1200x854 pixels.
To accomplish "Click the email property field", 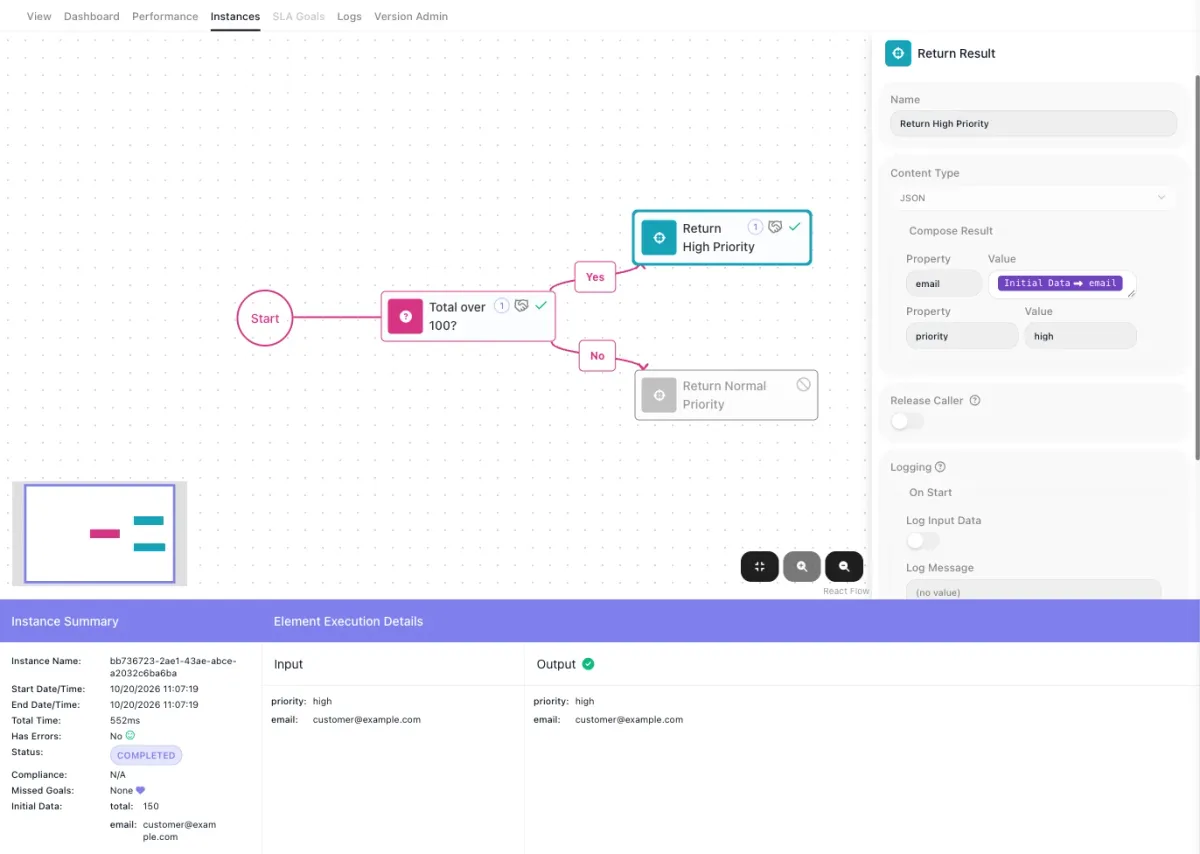I will pyautogui.click(x=943, y=284).
